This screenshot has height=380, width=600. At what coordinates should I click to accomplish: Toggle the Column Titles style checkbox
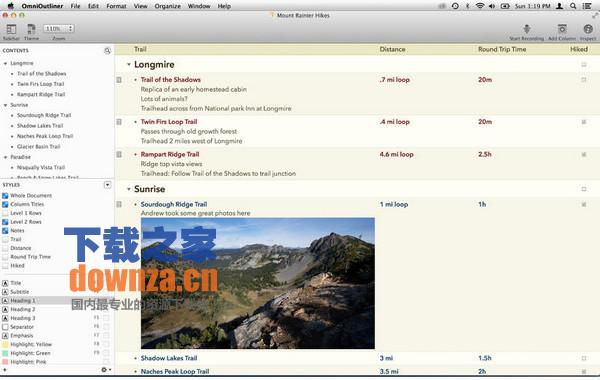tap(5, 204)
